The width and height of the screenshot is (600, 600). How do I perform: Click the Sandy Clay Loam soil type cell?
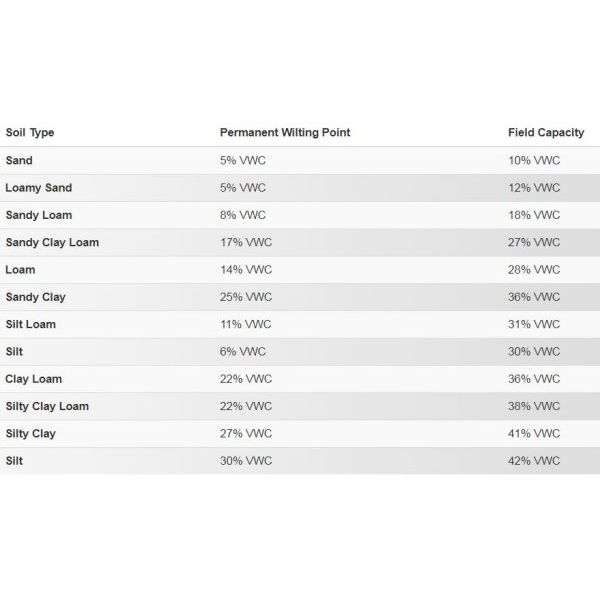52,242
